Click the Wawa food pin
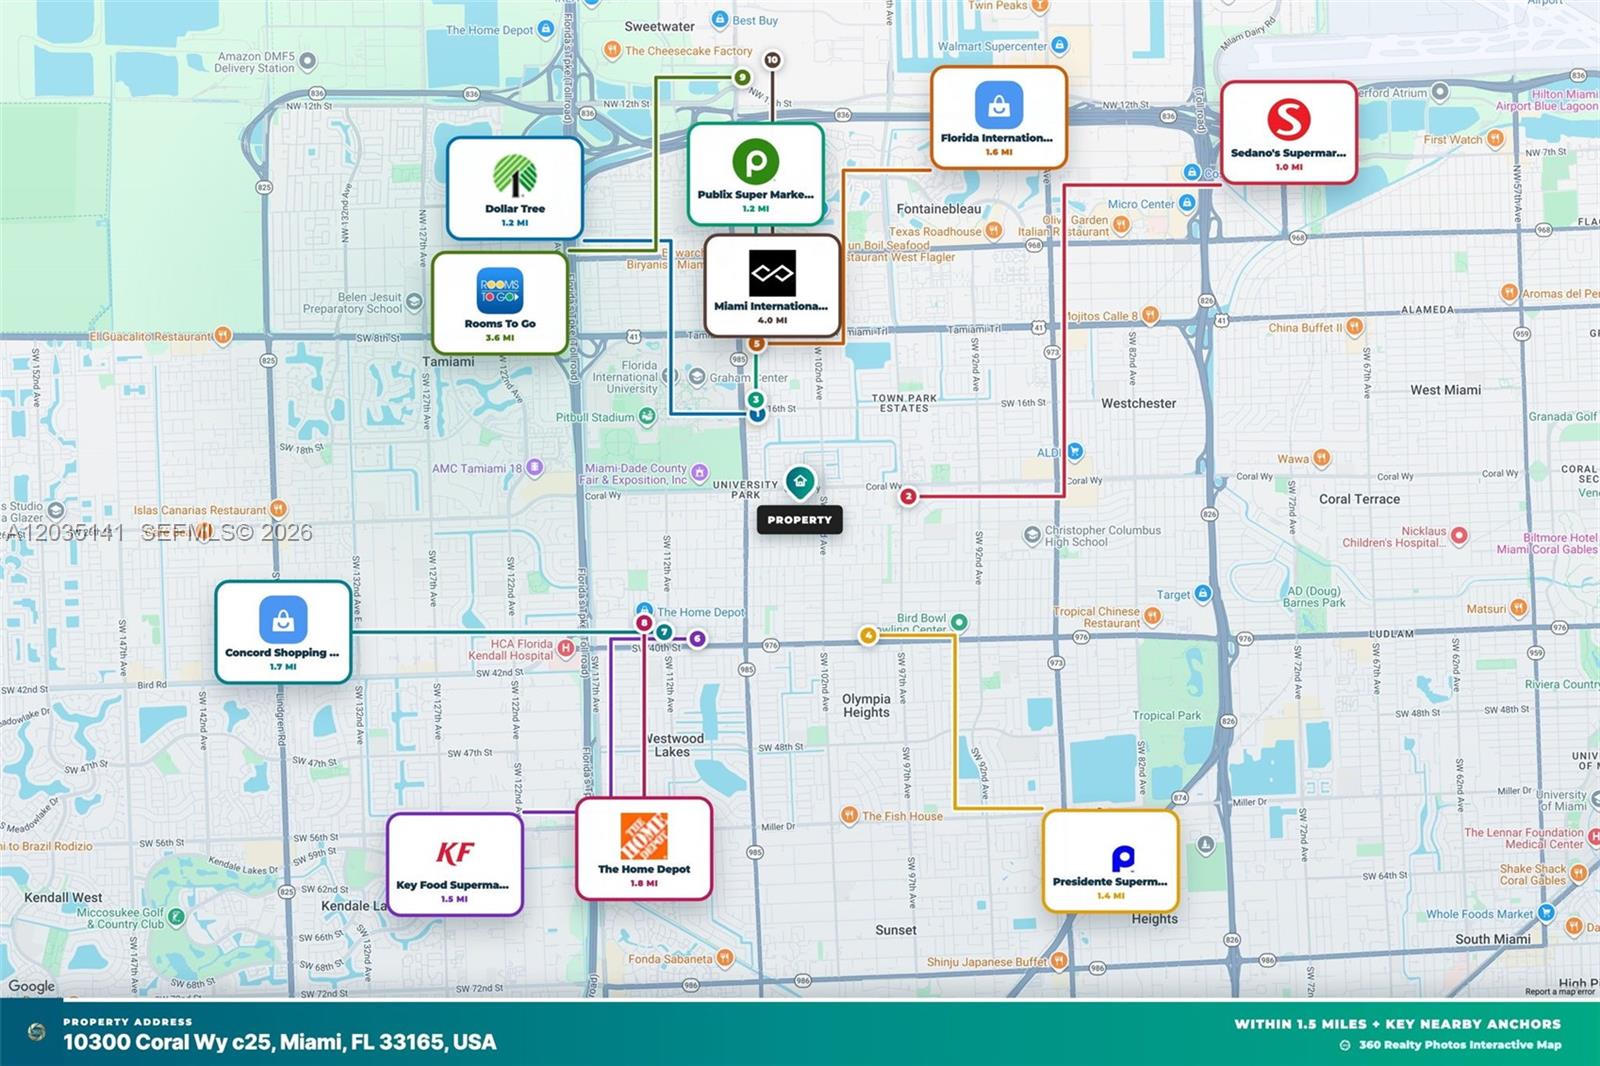 pos(1322,458)
